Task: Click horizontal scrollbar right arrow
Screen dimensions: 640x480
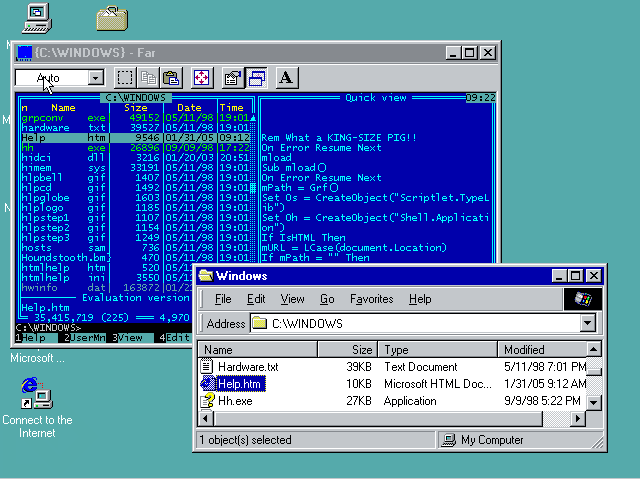Action: (578, 418)
